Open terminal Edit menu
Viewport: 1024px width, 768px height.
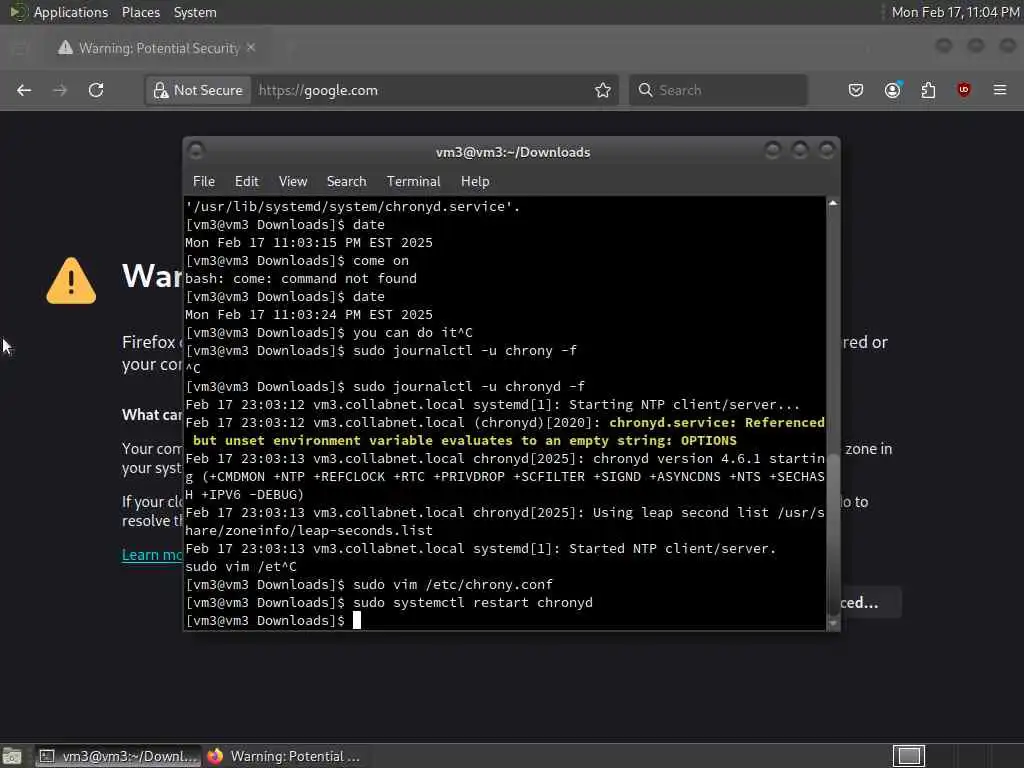[246, 182]
